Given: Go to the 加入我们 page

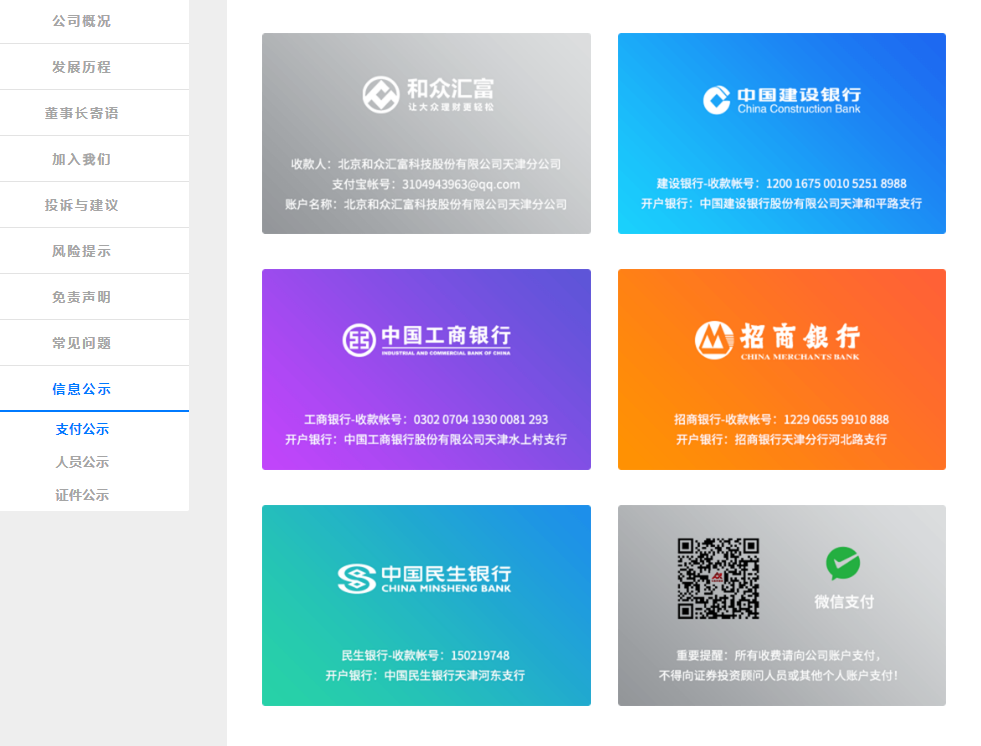Looking at the screenshot, I should click(x=82, y=159).
